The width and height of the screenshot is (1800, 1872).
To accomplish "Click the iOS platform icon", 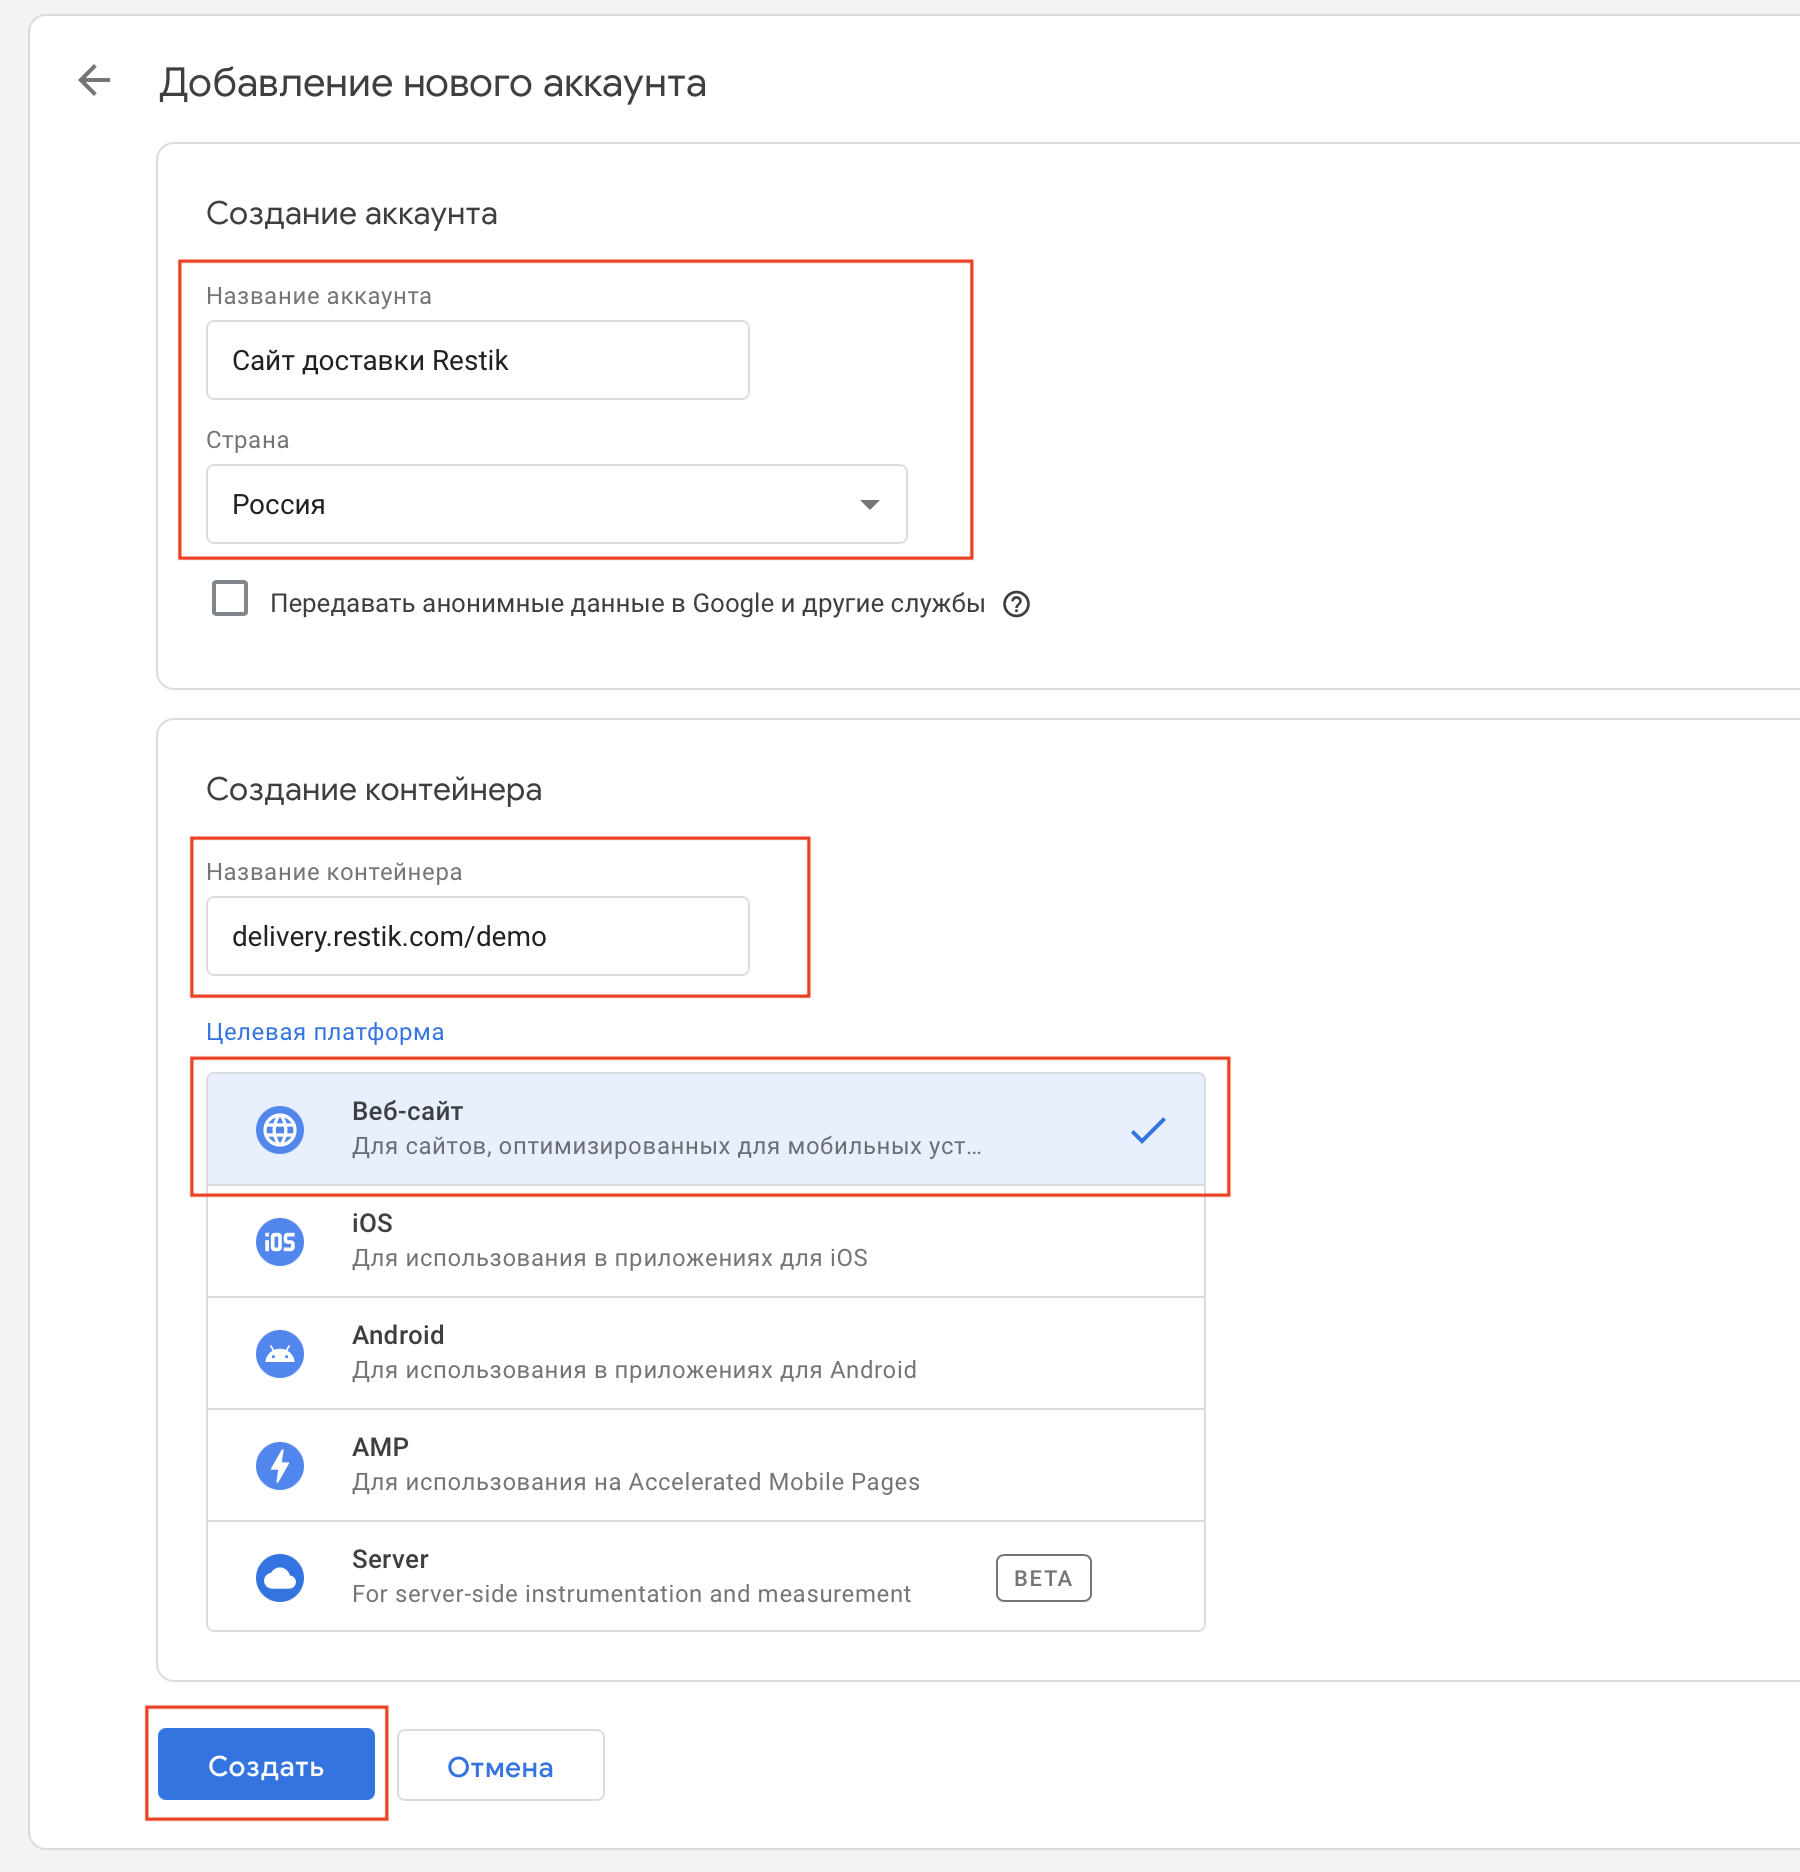I will pos(280,1242).
